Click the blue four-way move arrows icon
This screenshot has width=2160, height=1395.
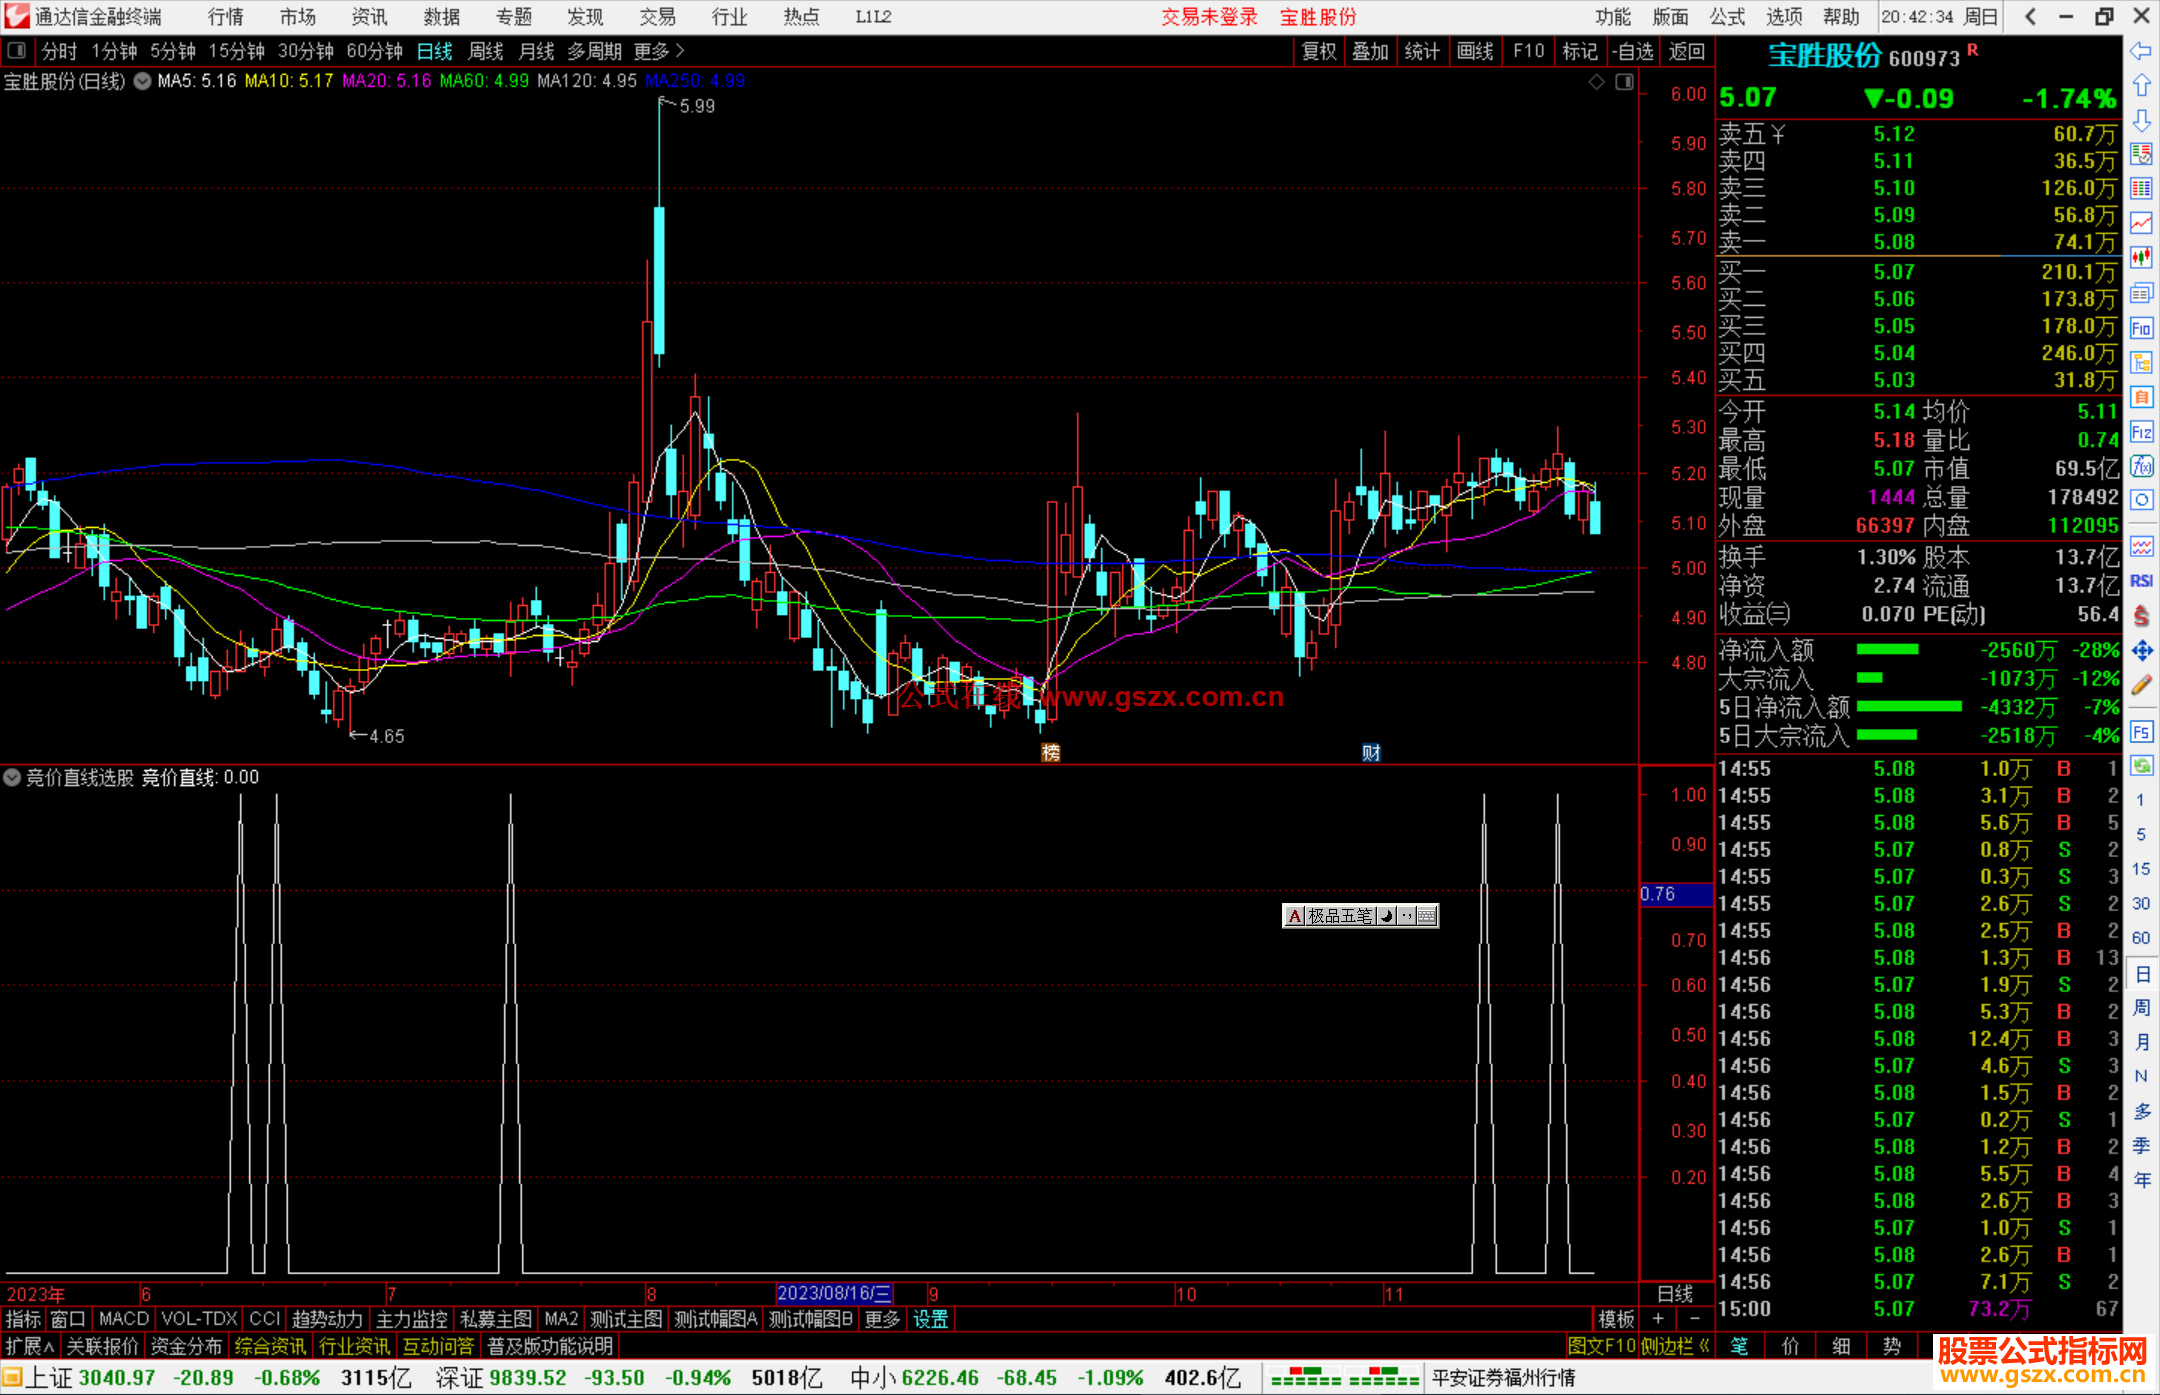(2141, 651)
